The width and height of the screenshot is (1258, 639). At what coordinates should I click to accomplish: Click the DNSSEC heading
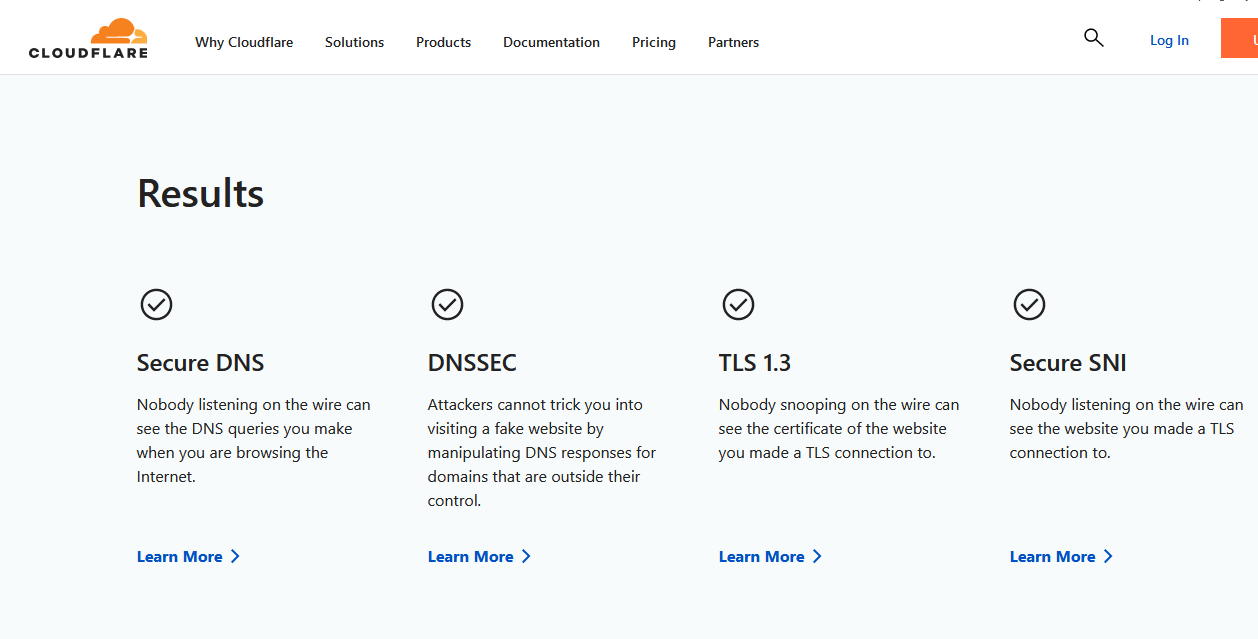[x=472, y=363]
